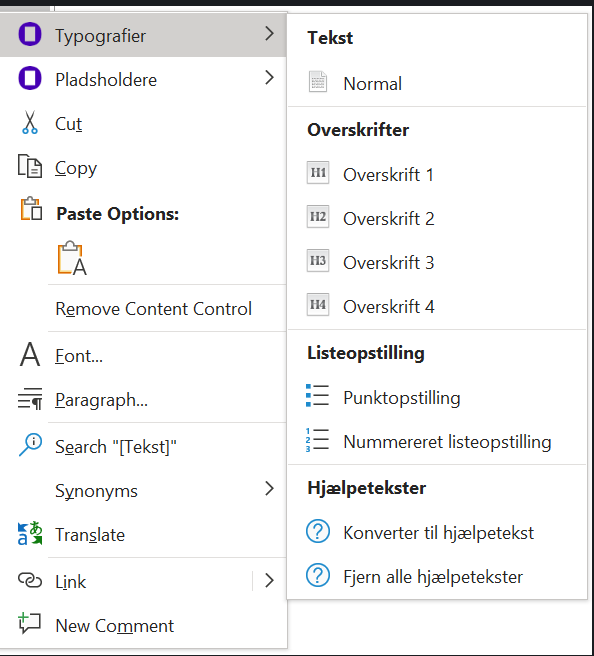
Task: Click the scissors Cut icon
Action: pos(30,123)
